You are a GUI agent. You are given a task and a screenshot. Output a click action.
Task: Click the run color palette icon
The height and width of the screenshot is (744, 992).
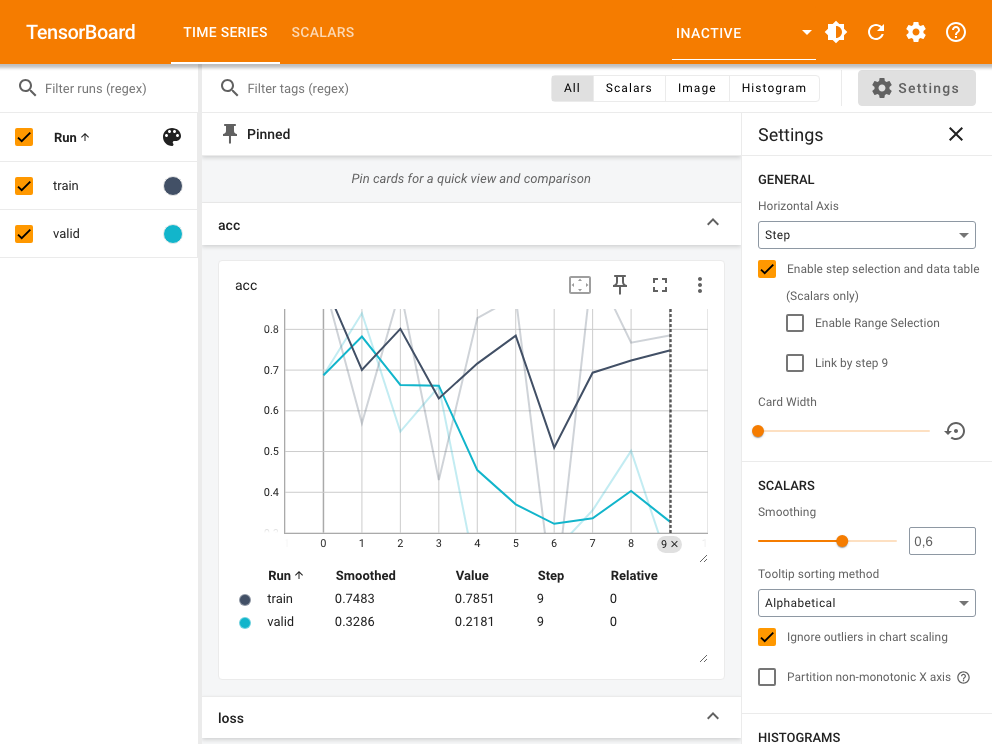tap(172, 138)
